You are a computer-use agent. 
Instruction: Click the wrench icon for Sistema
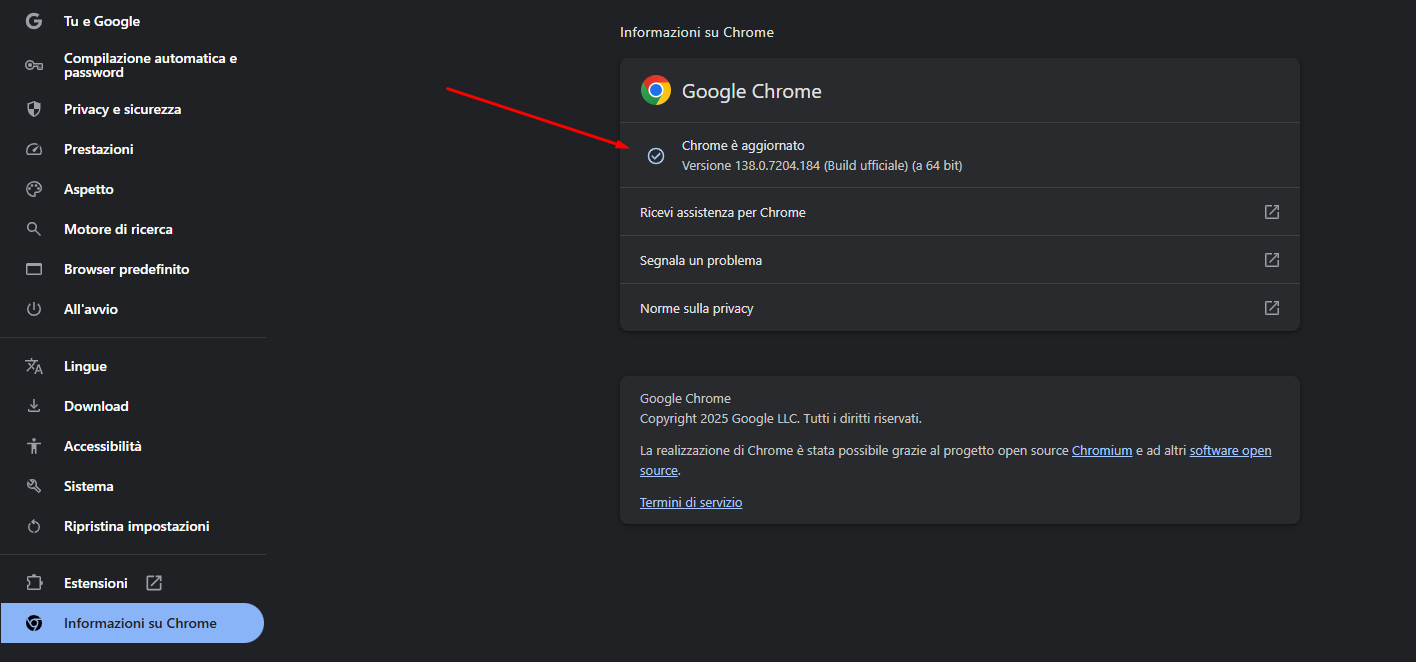click(34, 486)
